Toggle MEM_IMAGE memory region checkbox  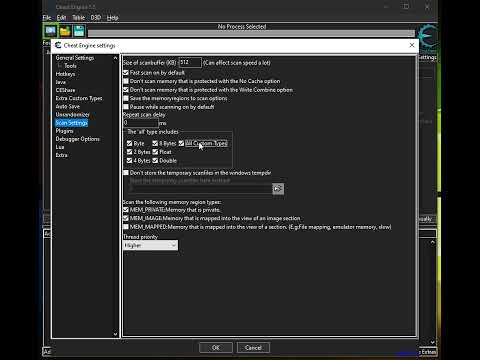[126, 218]
